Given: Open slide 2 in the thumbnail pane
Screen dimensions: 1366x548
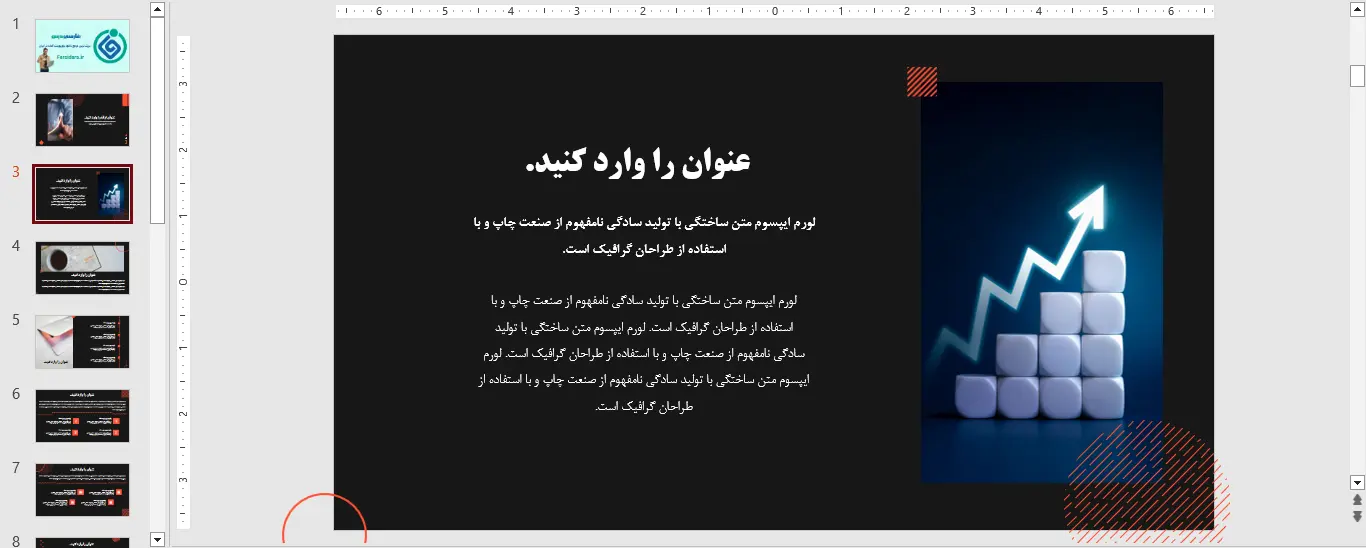Looking at the screenshot, I should [82, 120].
